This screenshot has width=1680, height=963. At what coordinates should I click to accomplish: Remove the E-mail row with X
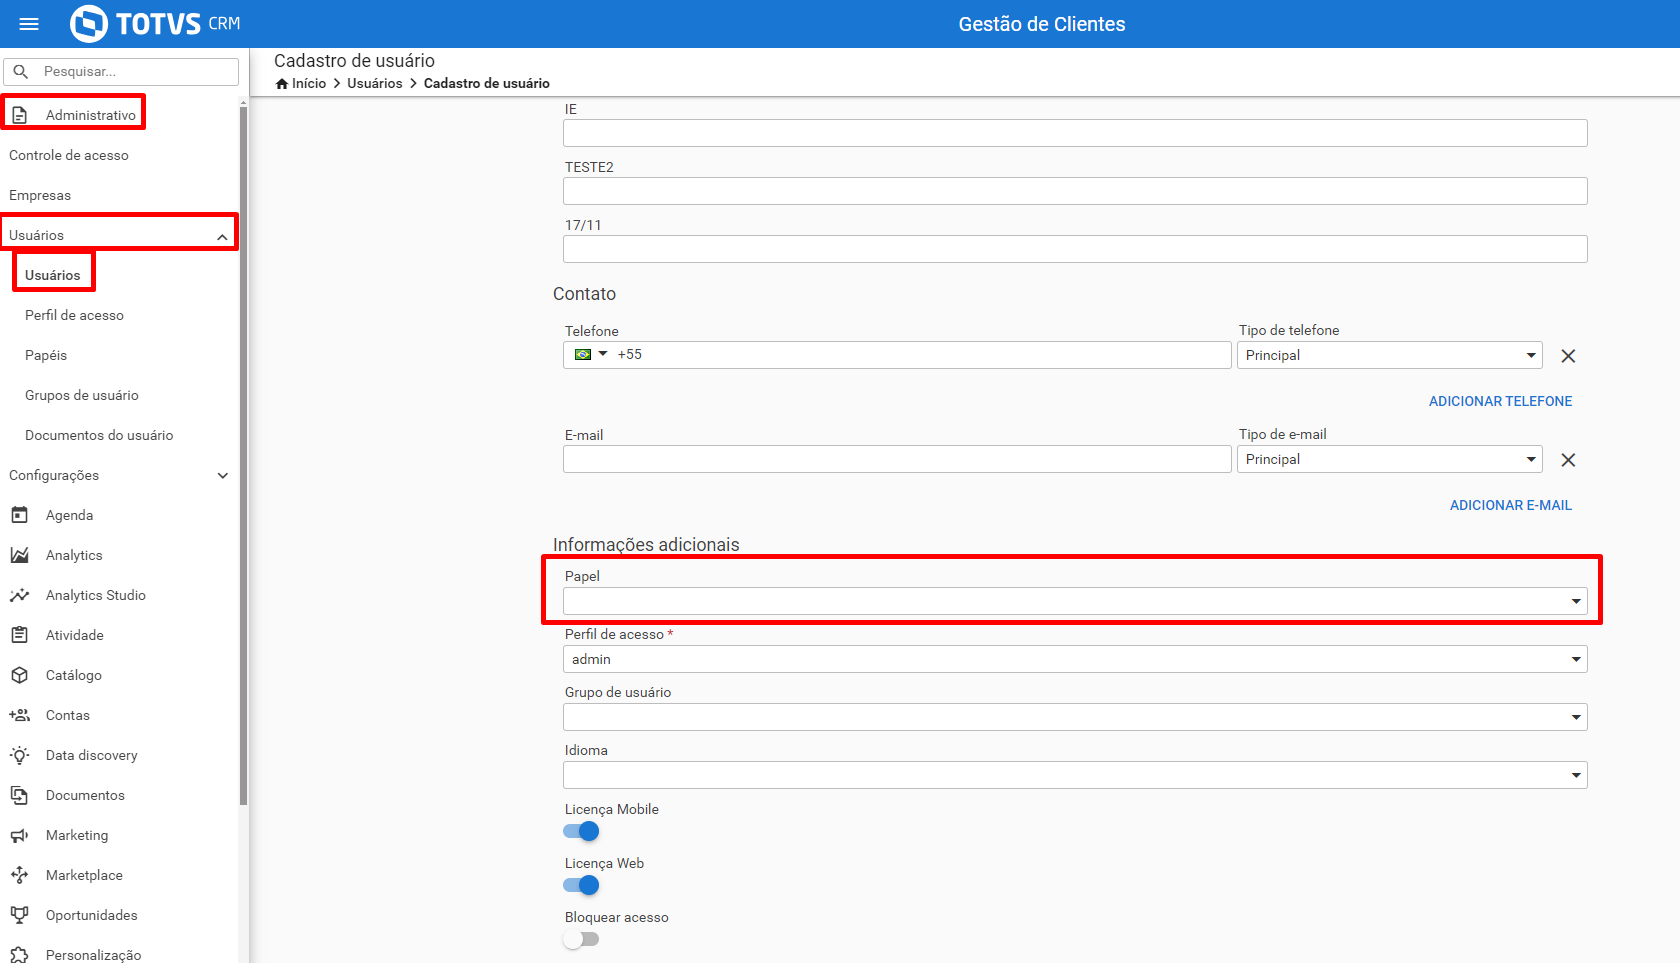tap(1568, 460)
